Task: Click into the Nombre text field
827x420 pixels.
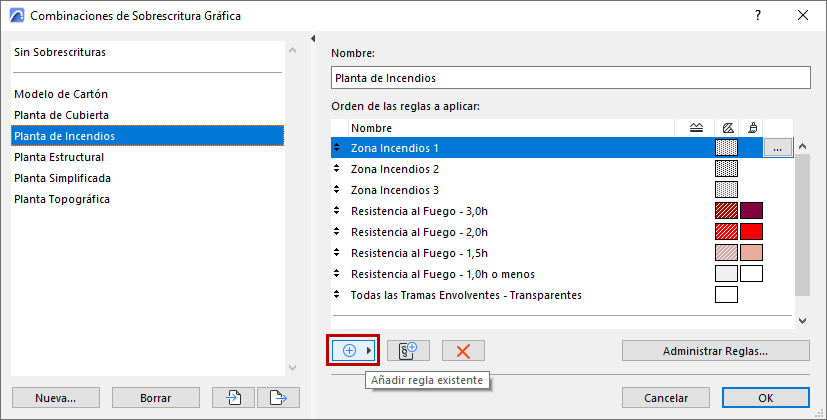Action: click(x=569, y=78)
